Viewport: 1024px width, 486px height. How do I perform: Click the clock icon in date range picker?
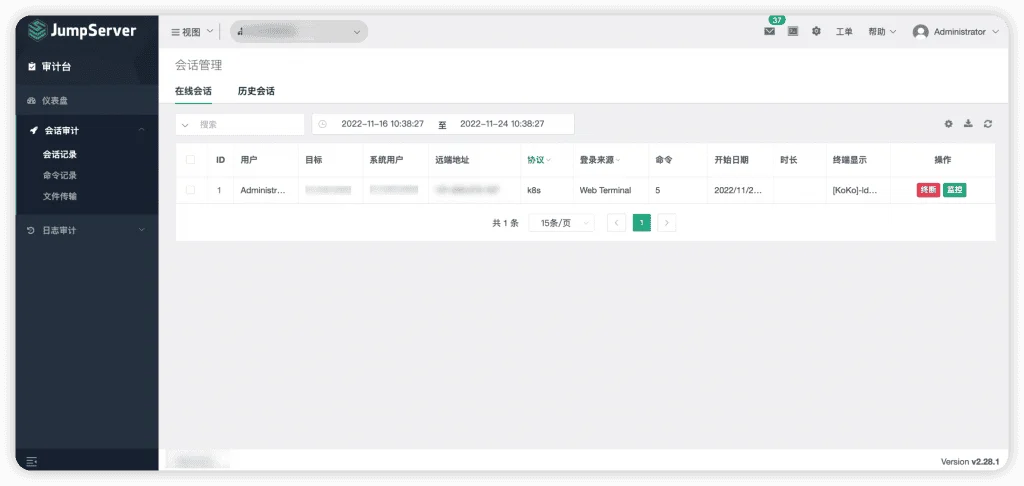pyautogui.click(x=322, y=124)
